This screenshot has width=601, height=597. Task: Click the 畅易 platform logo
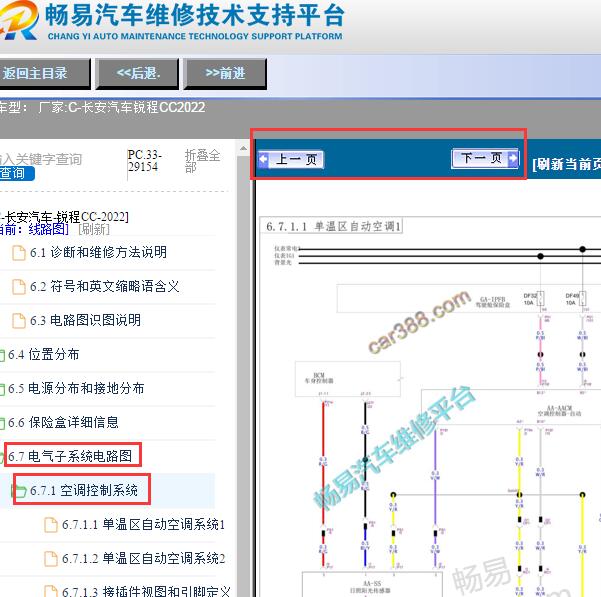click(18, 20)
